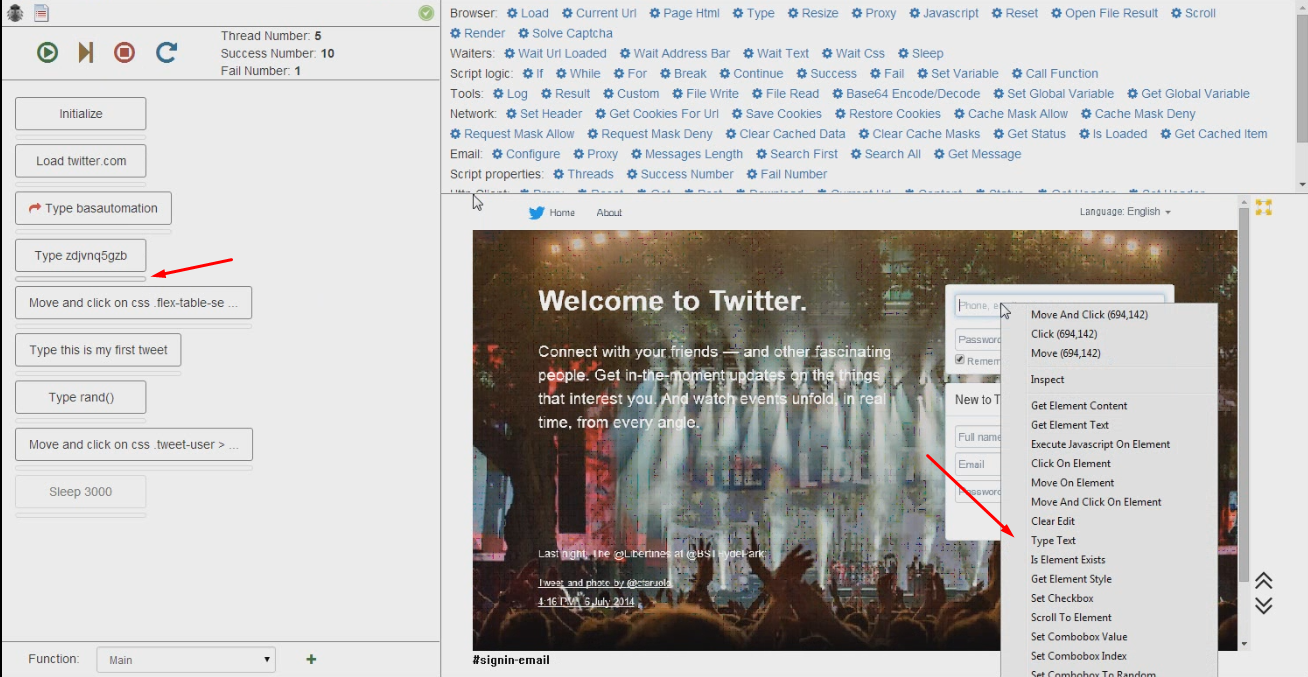
Task: Click the Load twitter.com action block
Action: coord(81,161)
